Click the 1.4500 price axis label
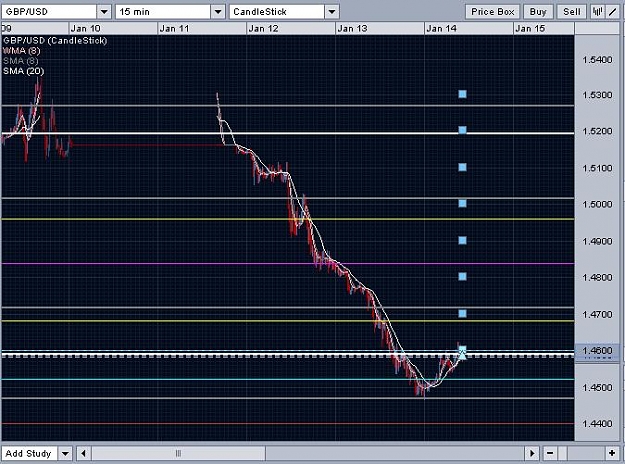 point(597,387)
